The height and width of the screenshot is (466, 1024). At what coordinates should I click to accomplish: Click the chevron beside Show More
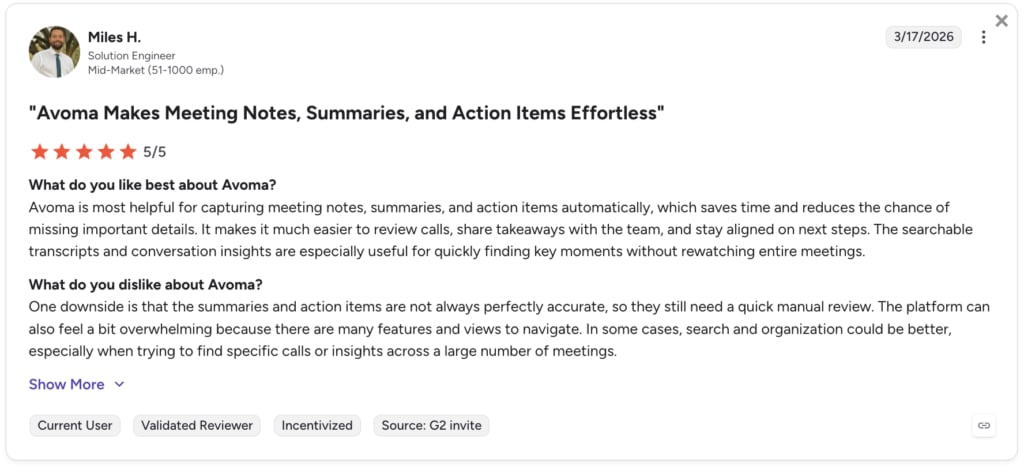pyautogui.click(x=119, y=384)
